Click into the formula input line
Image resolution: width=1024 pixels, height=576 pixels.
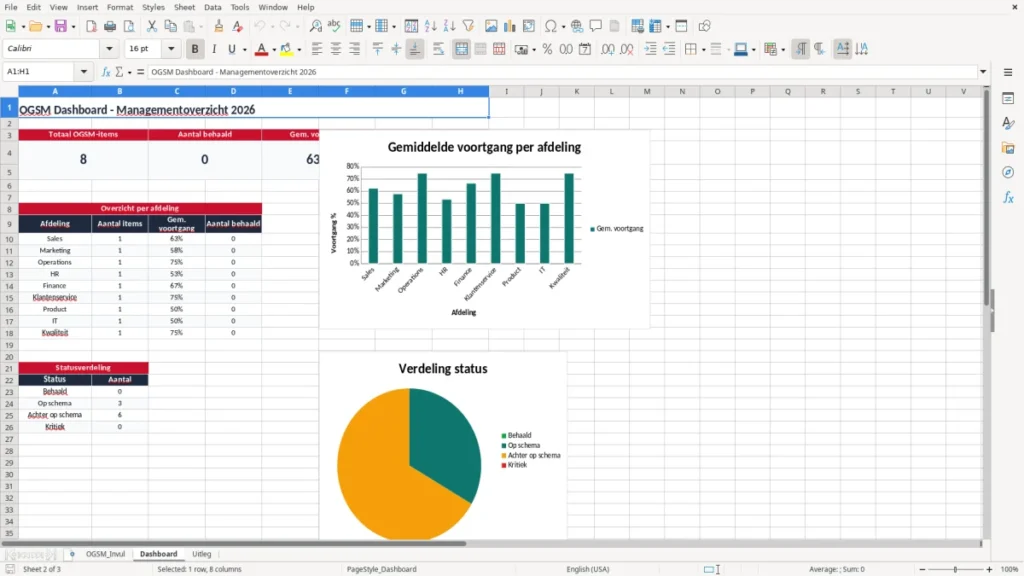tap(562, 72)
